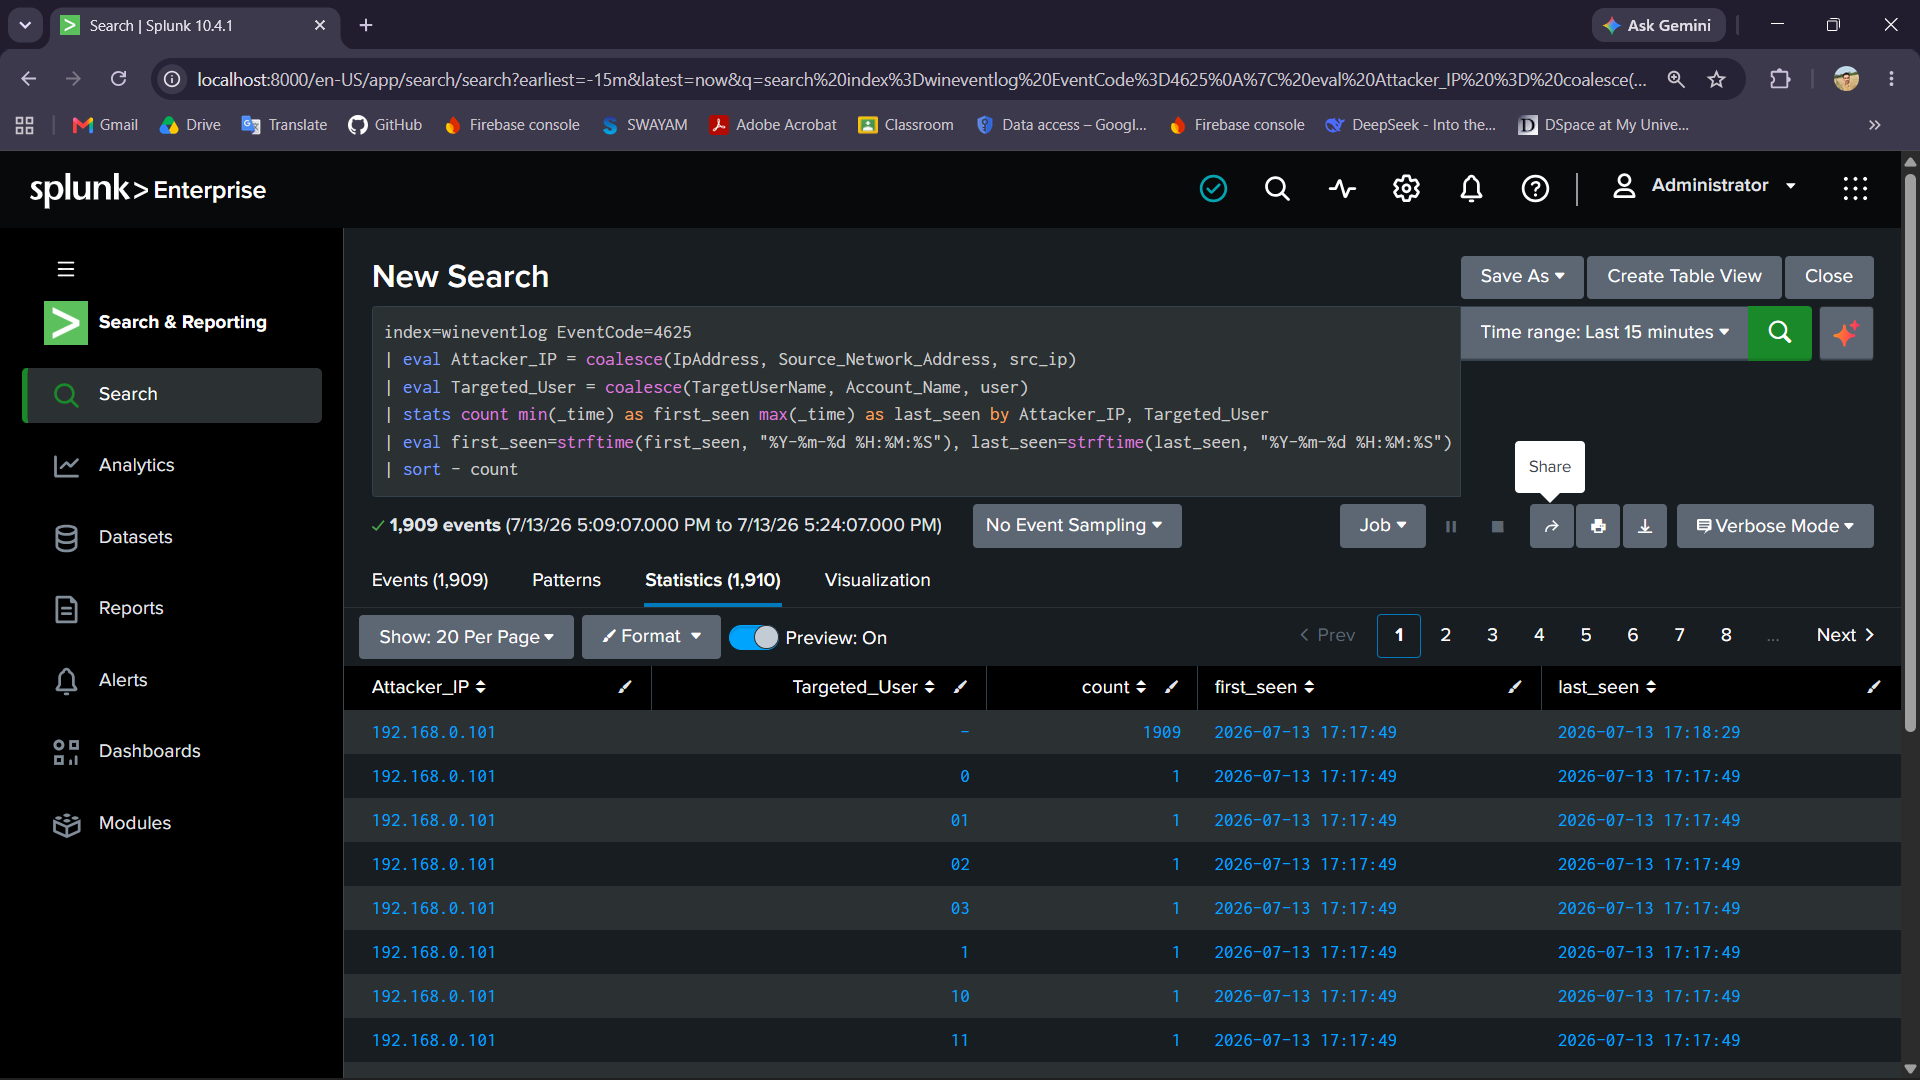This screenshot has width=1920, height=1080.
Task: Click the Print results icon
Action: pos(1598,526)
